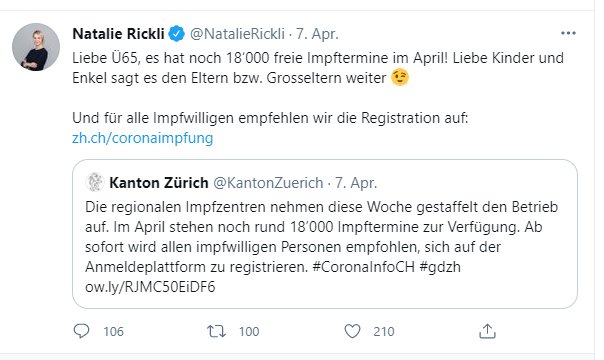604x360 pixels.
Task: Open the 7. Apr. timestamp of main tweet
Action: click(317, 34)
